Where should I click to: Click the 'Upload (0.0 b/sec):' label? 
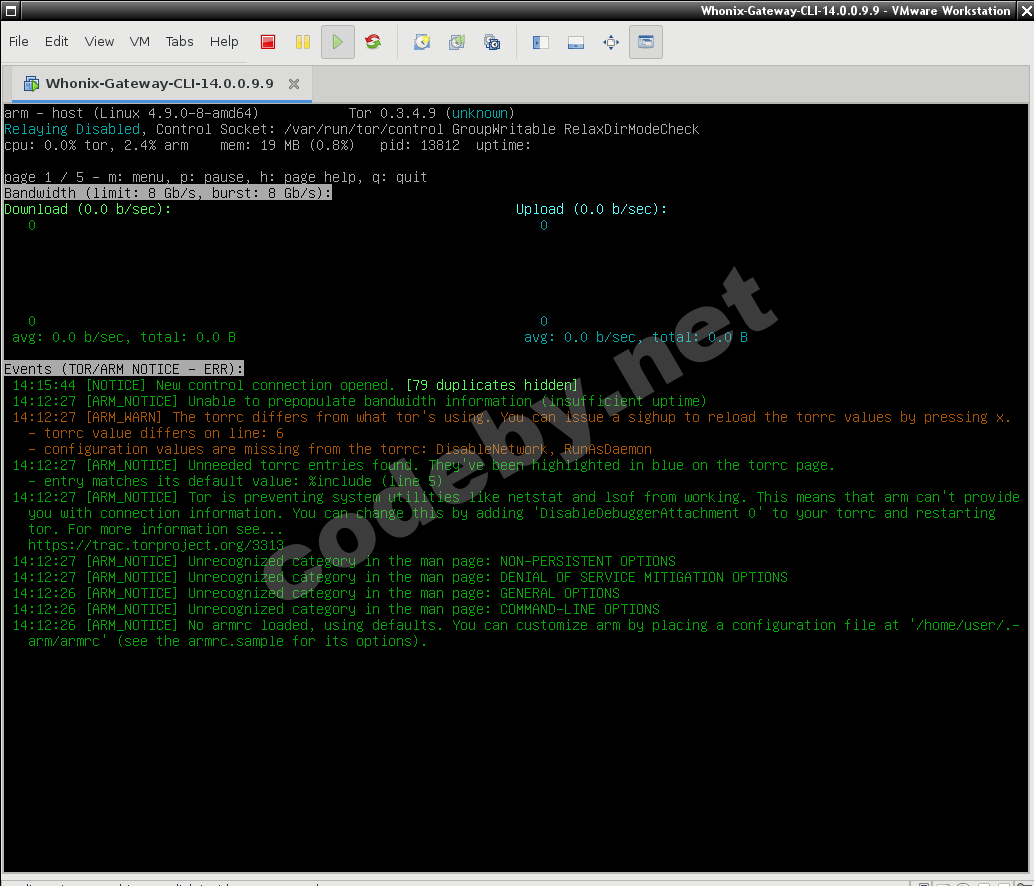[x=591, y=209]
